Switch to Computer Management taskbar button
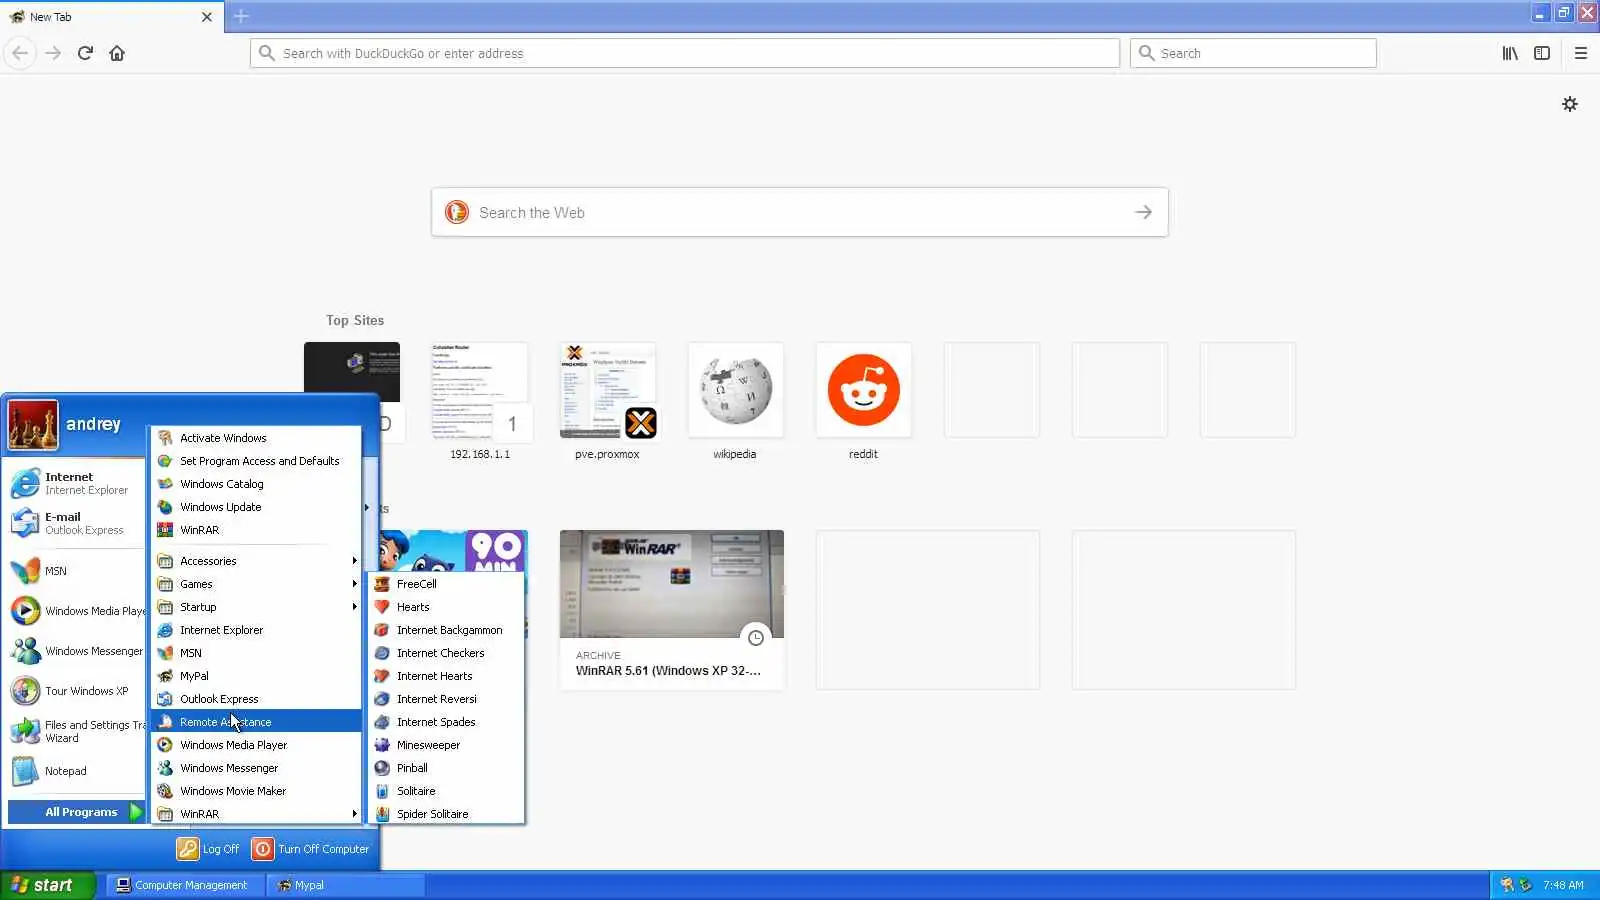Screen dimensions: 1600x900 point(186,885)
